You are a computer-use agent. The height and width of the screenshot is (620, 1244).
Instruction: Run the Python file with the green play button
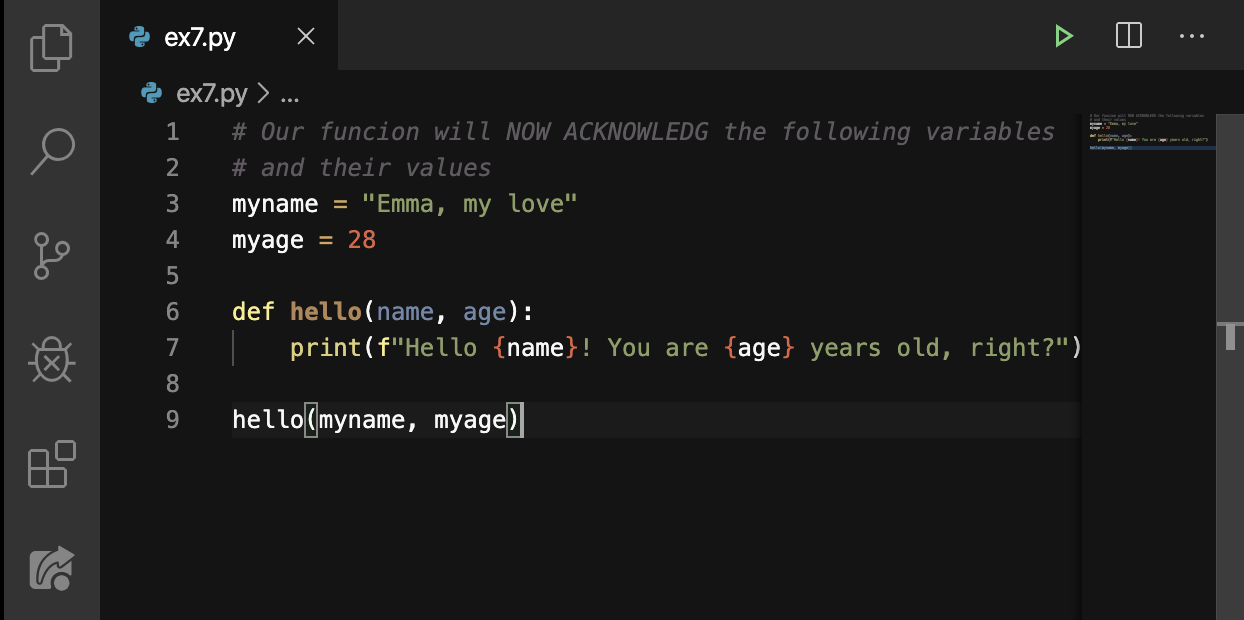(1063, 35)
